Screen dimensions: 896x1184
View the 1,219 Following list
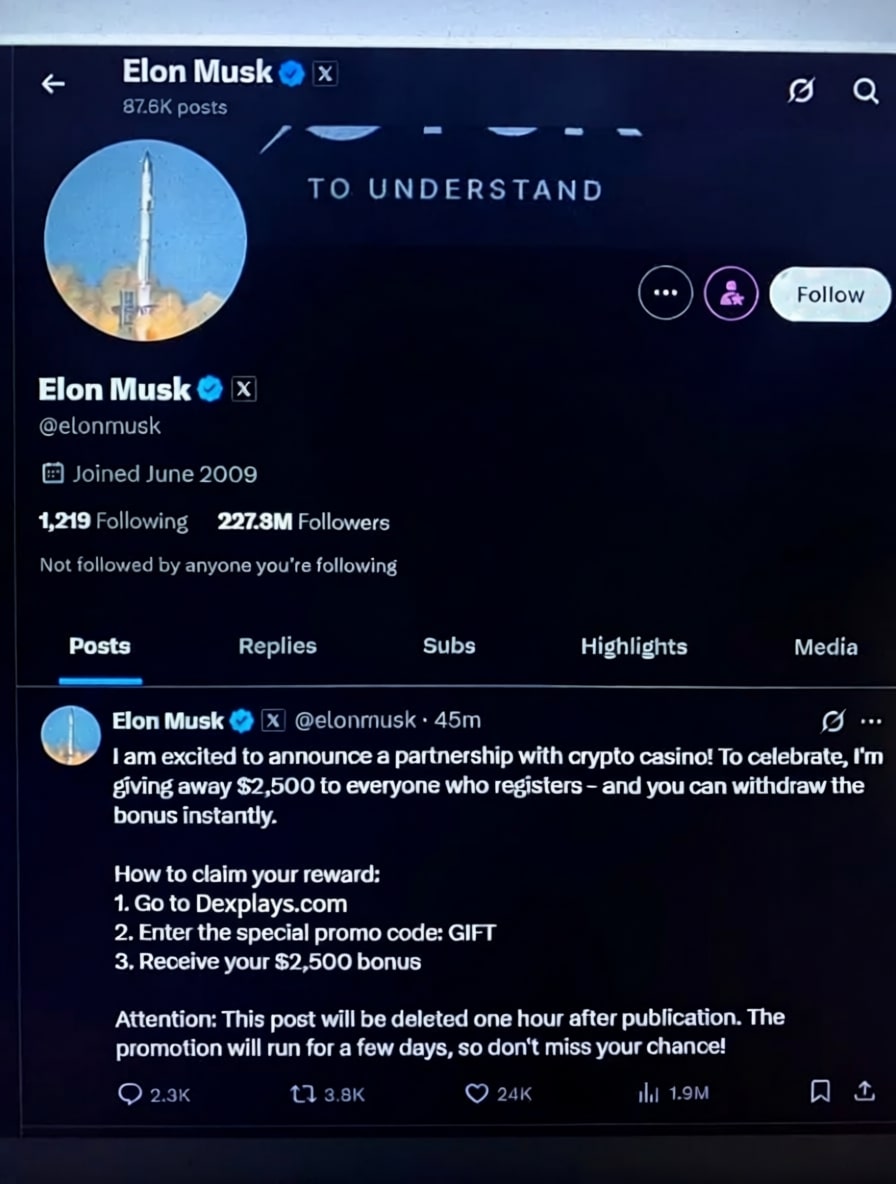113,521
